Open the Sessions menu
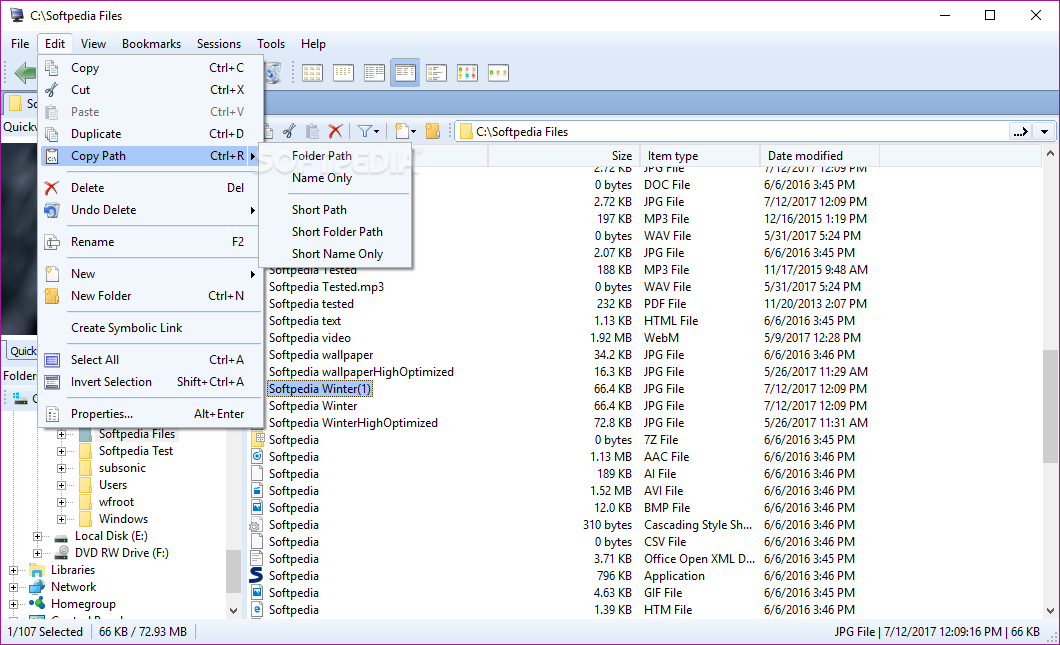The width and height of the screenshot is (1060, 645). coord(219,44)
